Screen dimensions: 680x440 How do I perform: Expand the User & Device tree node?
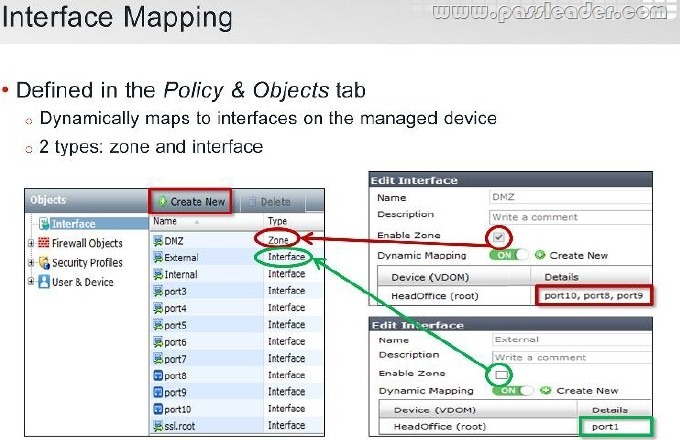point(31,282)
